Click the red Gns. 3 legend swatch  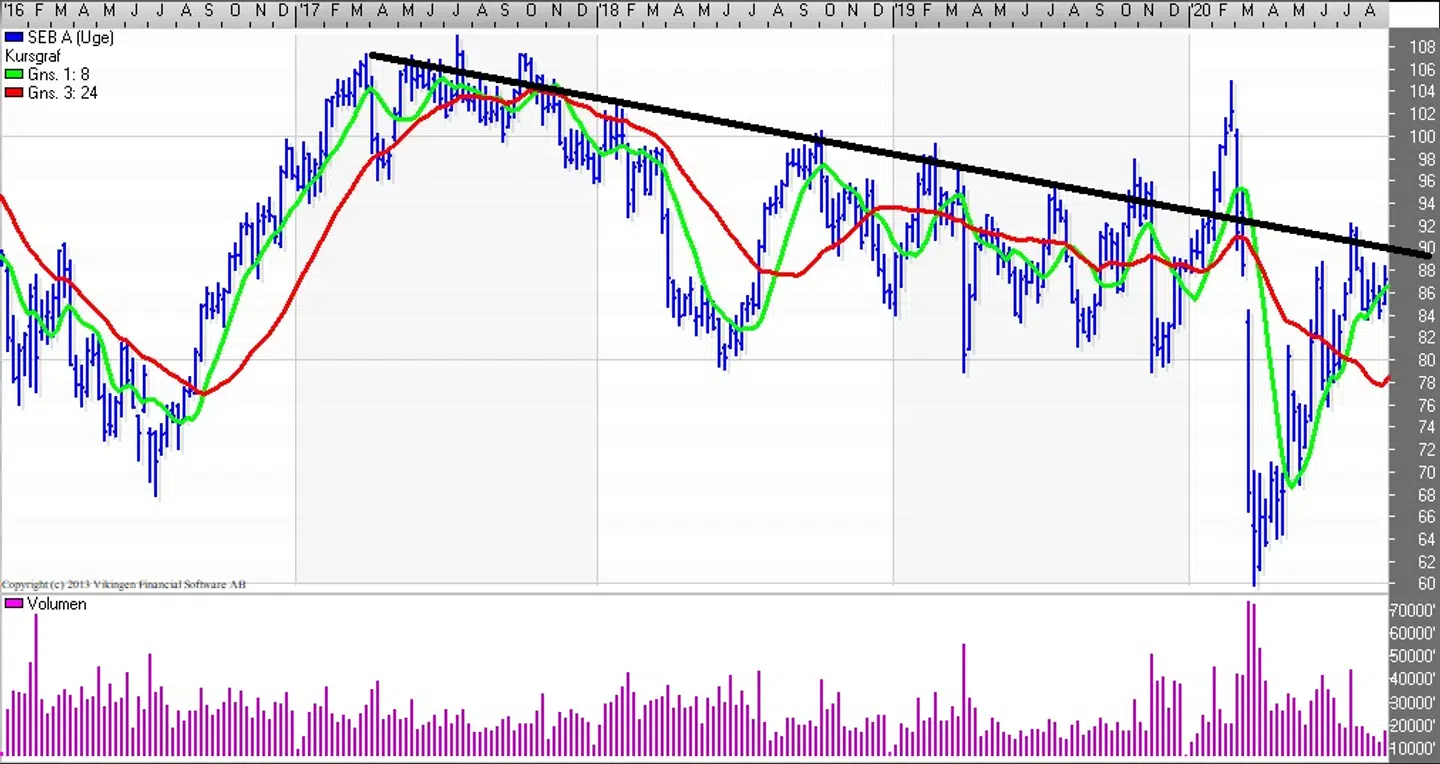pyautogui.click(x=13, y=93)
